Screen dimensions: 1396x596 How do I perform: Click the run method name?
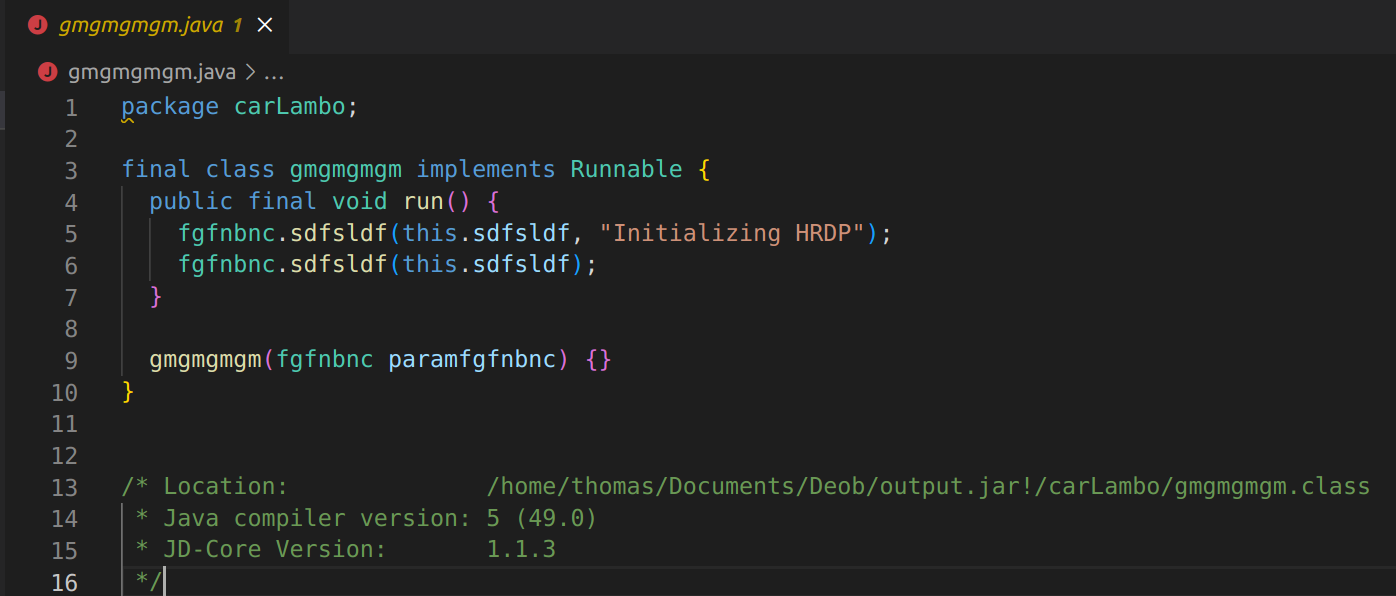pyautogui.click(x=423, y=201)
